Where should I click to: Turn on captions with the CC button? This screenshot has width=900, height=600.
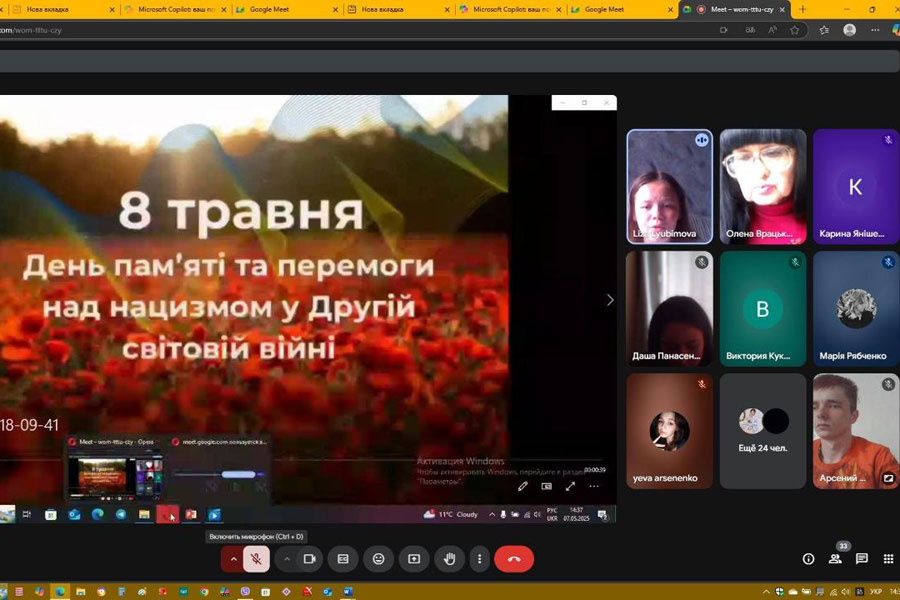(x=343, y=559)
